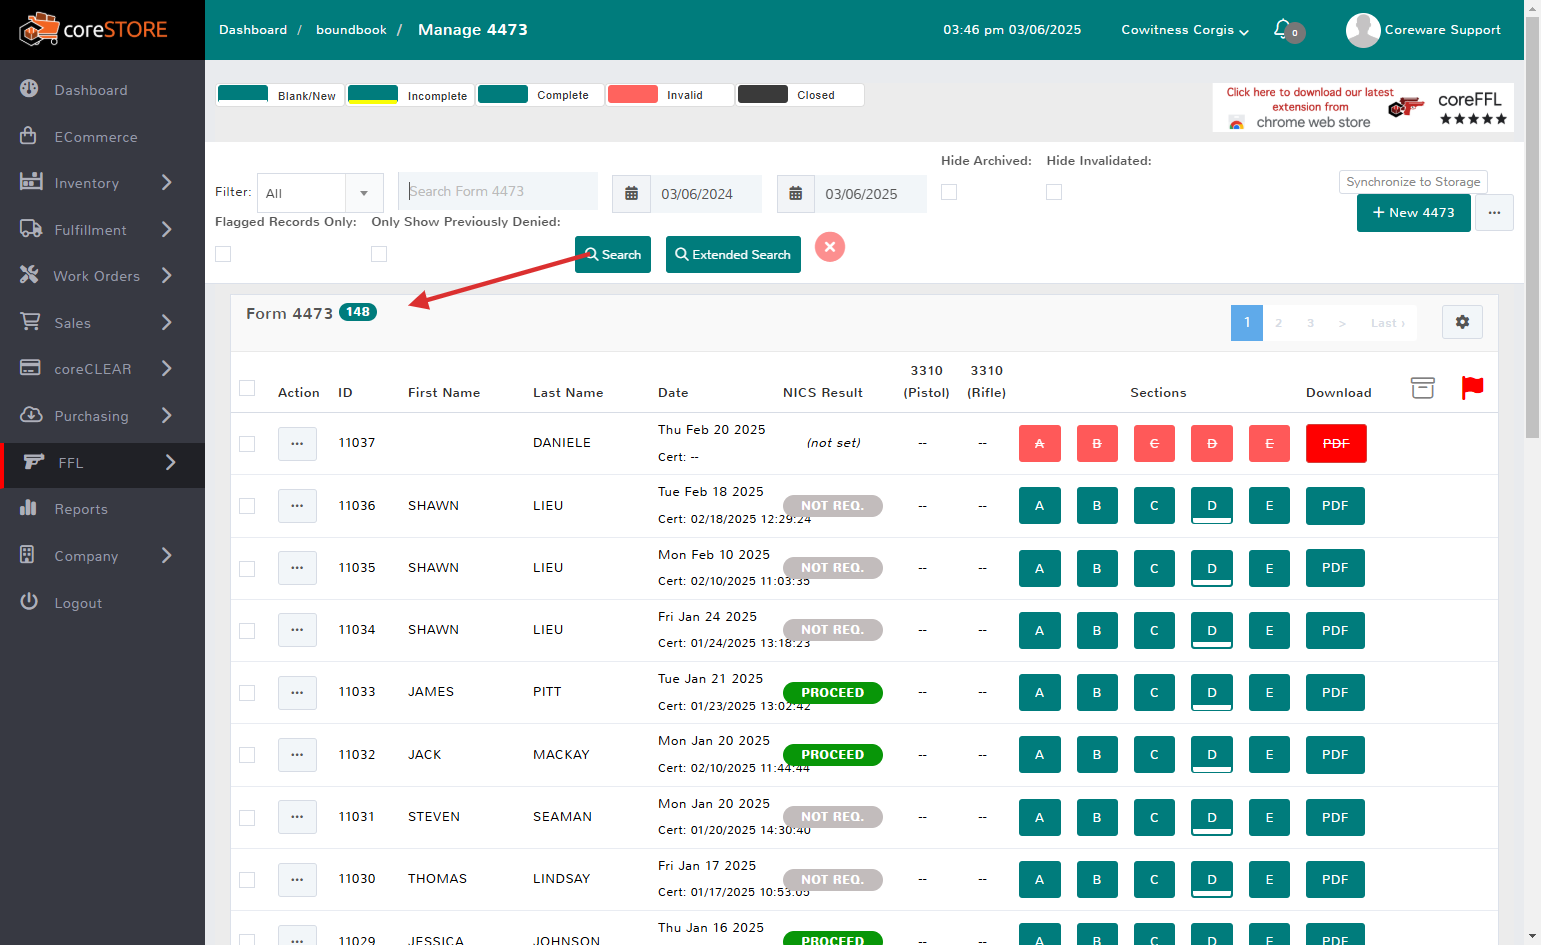Toggle the Hide Invalidated checkbox

[x=1054, y=192]
